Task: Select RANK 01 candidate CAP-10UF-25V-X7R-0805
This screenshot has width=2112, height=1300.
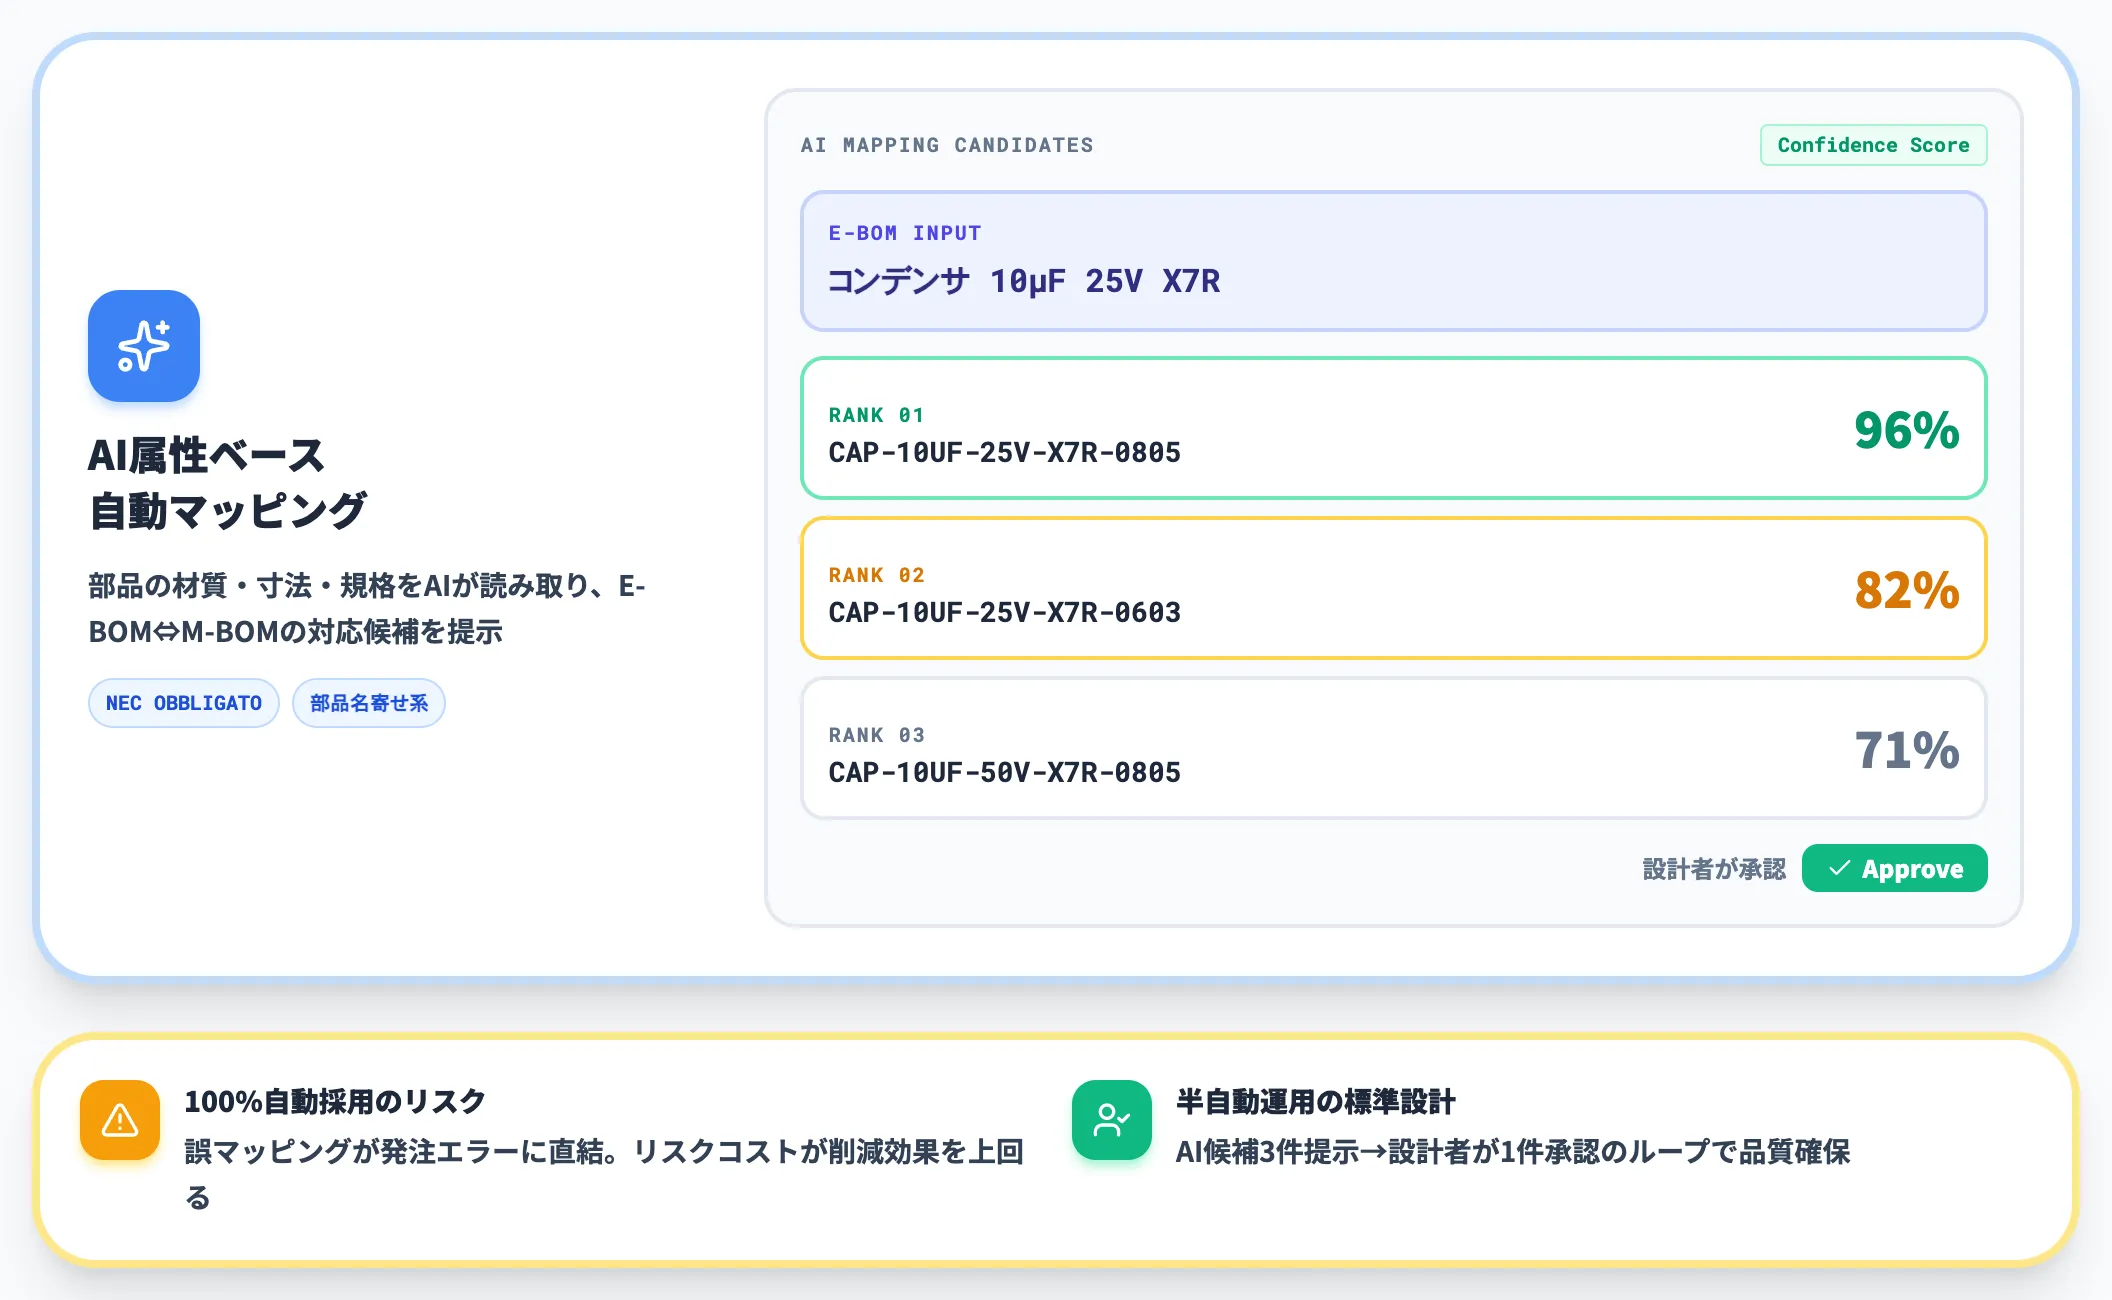Action: (x=1393, y=428)
